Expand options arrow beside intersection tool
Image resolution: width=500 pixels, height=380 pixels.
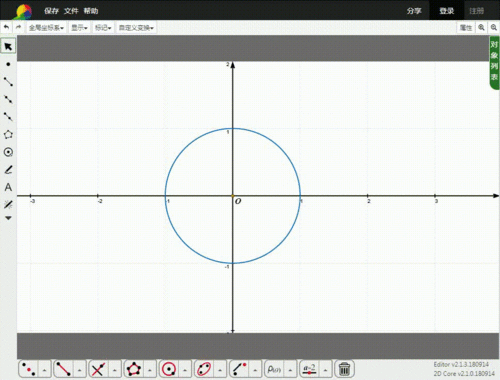tap(115, 369)
